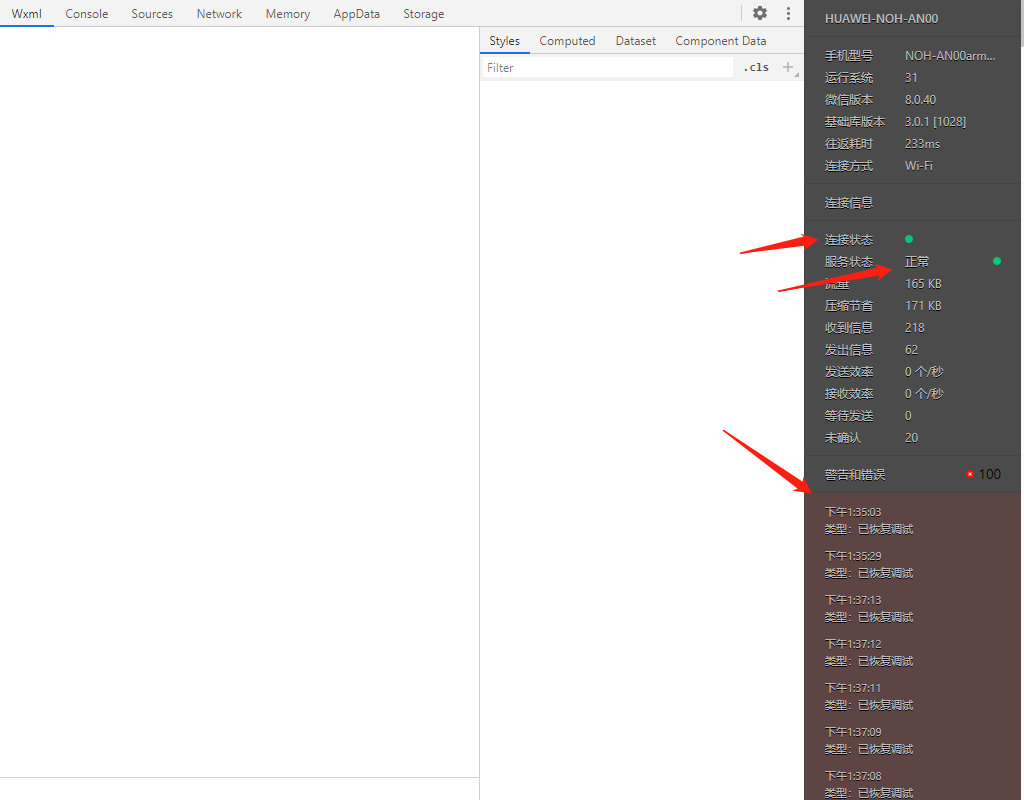
Task: Click the 手机型号 label
Action: point(849,56)
